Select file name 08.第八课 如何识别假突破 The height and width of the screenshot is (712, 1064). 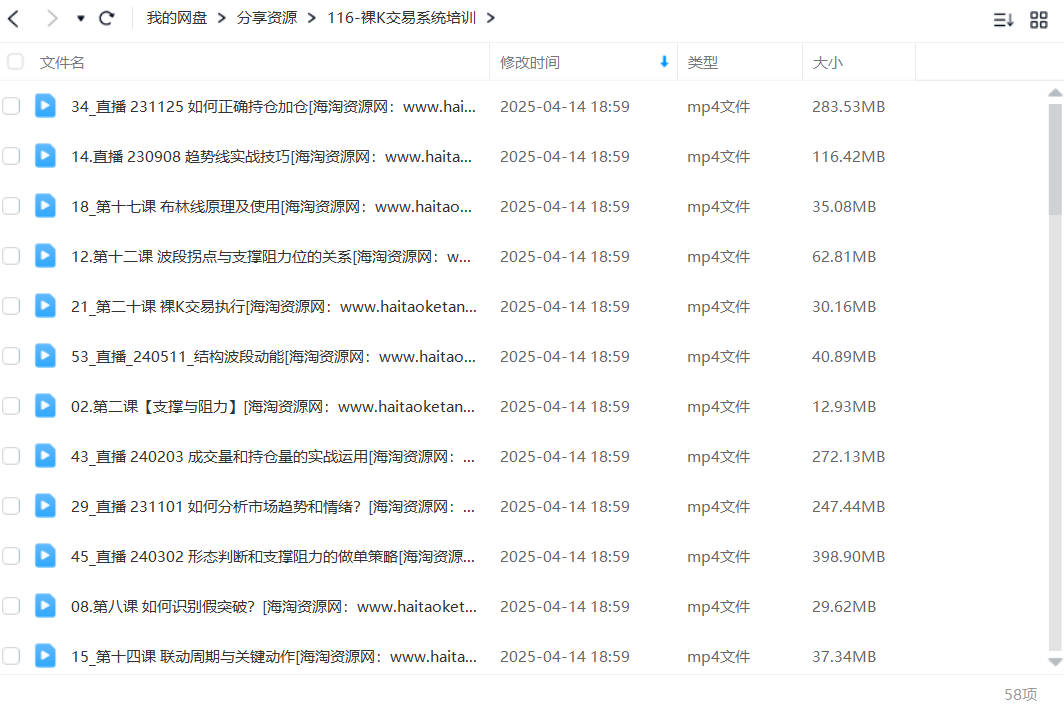(x=273, y=607)
